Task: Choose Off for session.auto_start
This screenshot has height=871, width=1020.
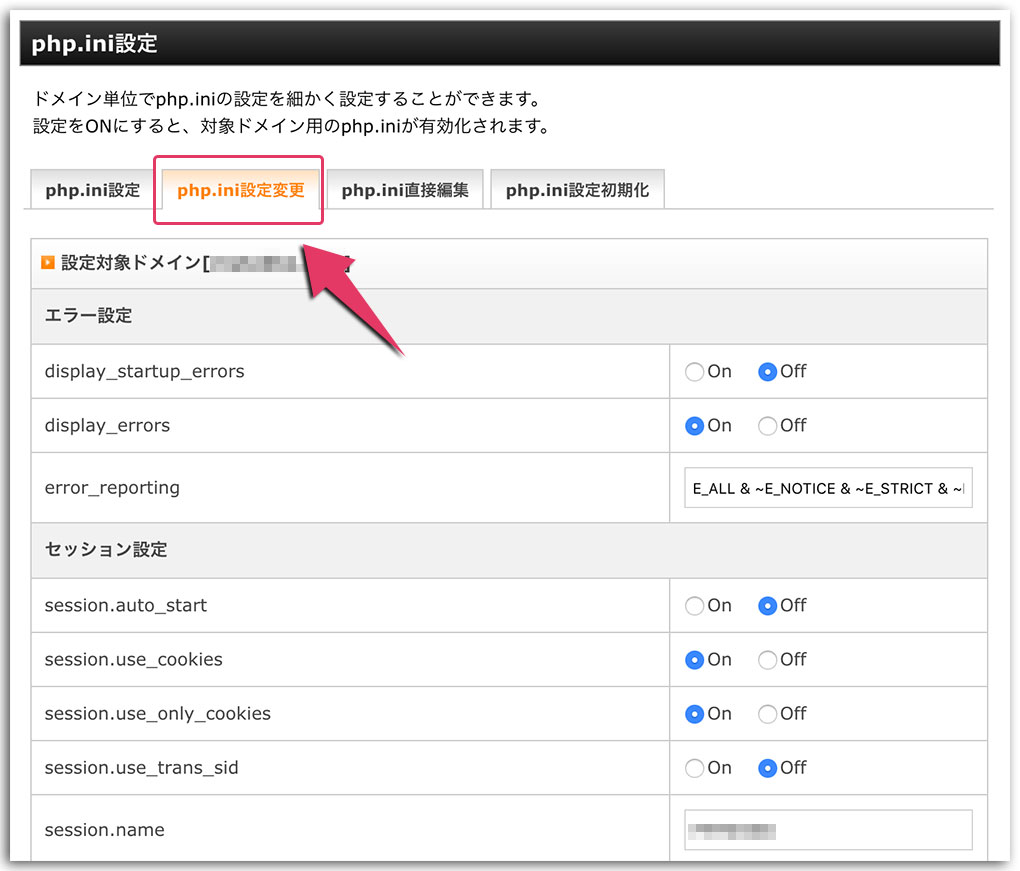Action: pyautogui.click(x=767, y=606)
